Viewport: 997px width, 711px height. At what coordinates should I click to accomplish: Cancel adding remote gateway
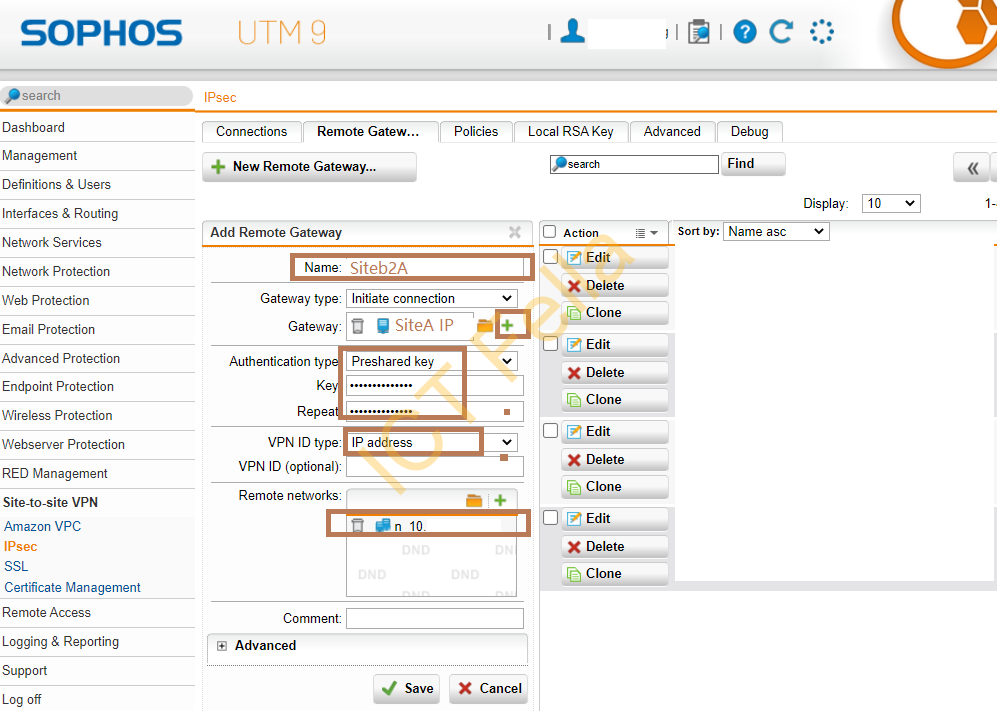coord(488,689)
